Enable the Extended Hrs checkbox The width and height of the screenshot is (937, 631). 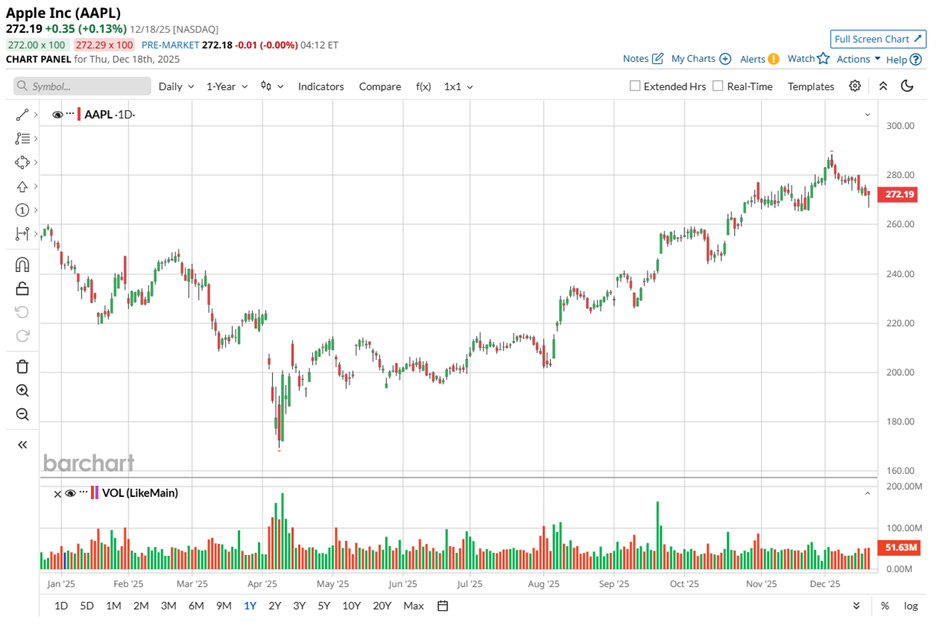pyautogui.click(x=635, y=86)
